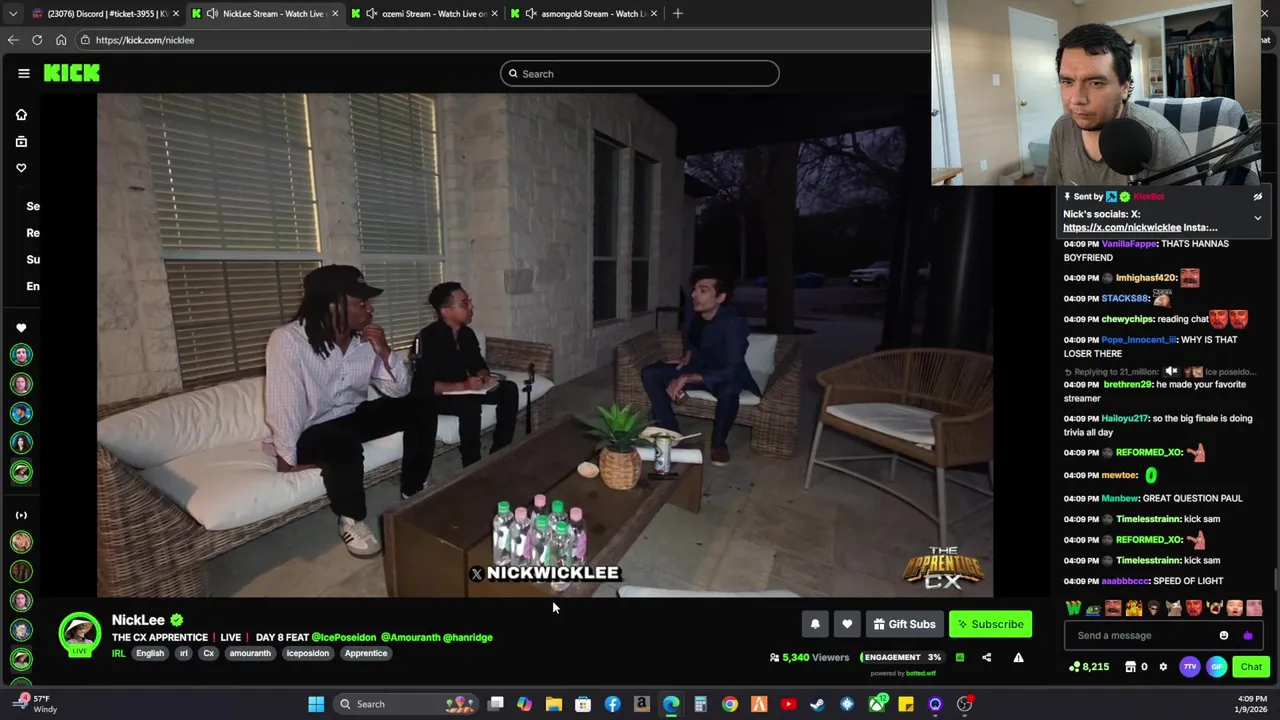Open OBS Studio taskbar icon

point(964,704)
